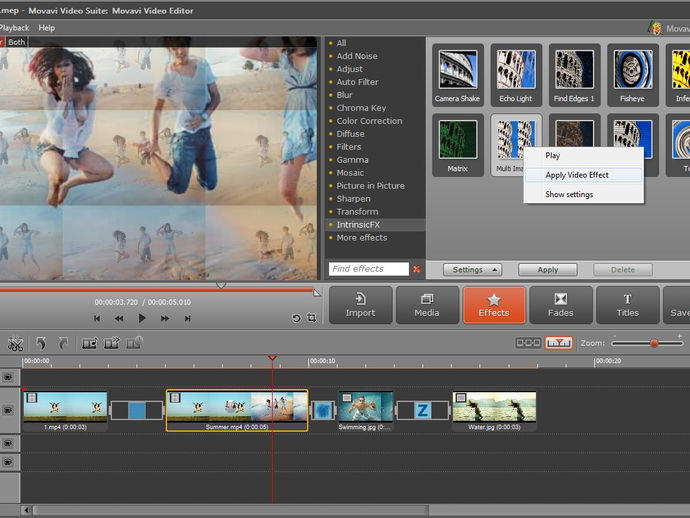Show All effects category

coord(341,43)
